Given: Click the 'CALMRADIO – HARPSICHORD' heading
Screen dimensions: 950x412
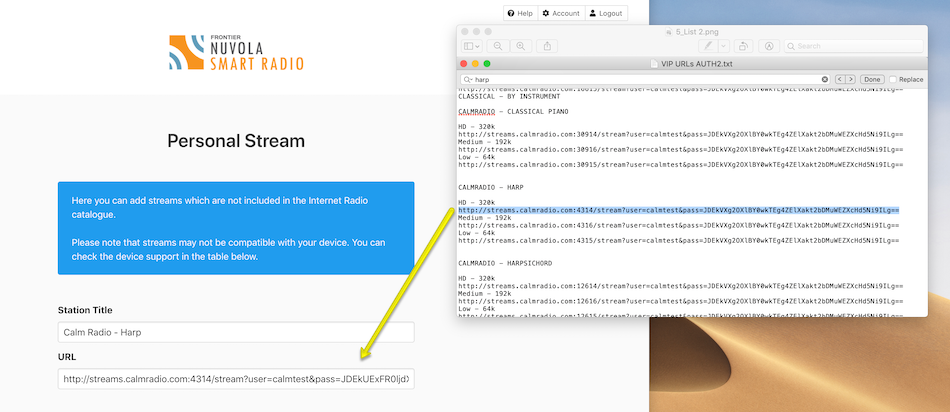Looking at the screenshot, I should (x=505, y=264).
